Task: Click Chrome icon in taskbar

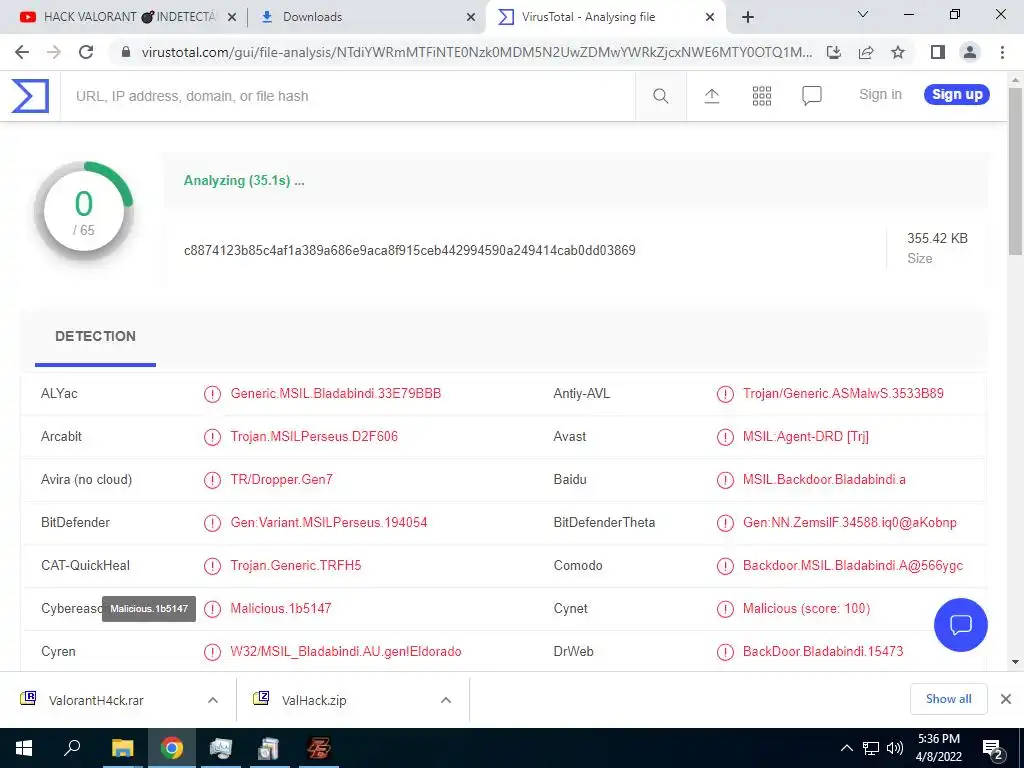Action: tap(172, 748)
